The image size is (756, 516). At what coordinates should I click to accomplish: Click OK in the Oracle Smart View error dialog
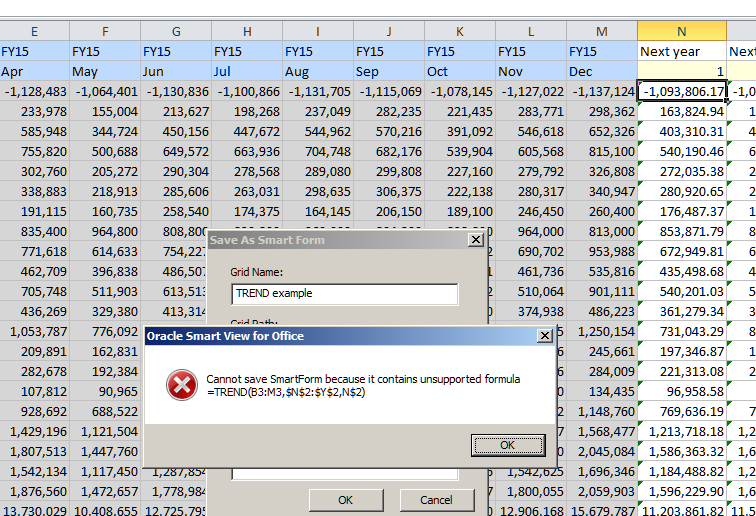508,445
